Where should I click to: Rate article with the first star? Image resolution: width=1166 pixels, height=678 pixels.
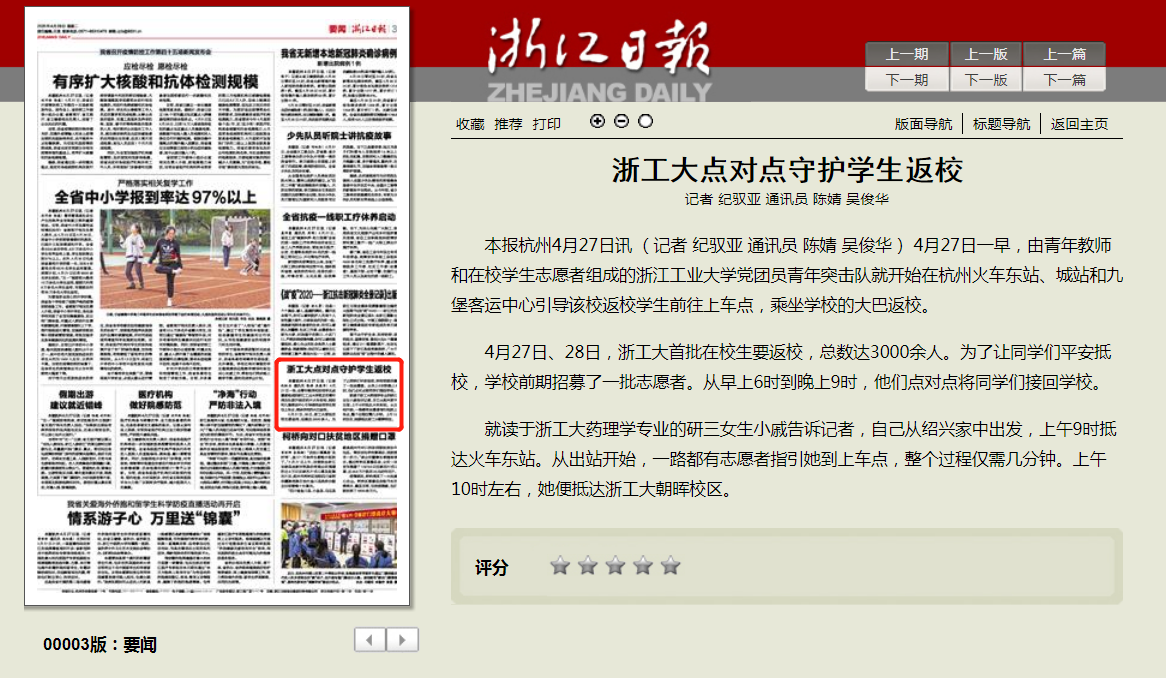pos(560,566)
